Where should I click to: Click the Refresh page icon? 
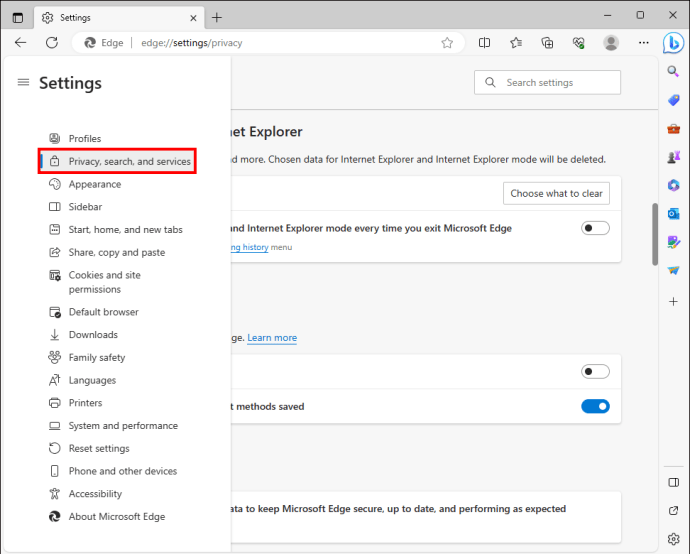[52, 43]
